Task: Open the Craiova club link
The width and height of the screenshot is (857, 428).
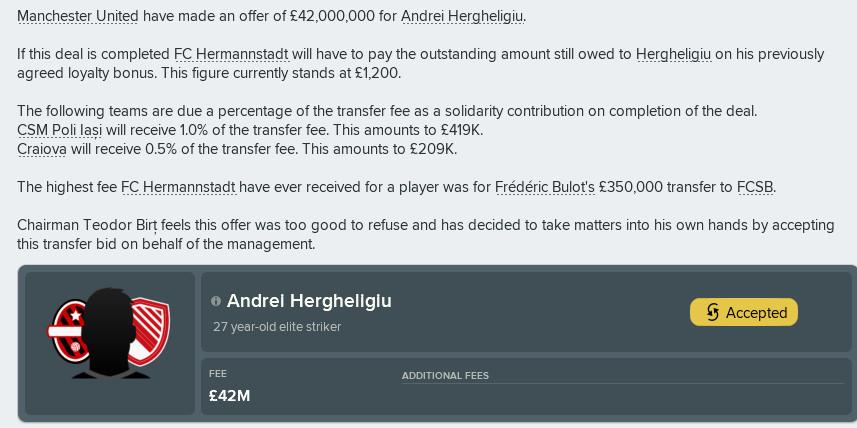Action: 41,149
